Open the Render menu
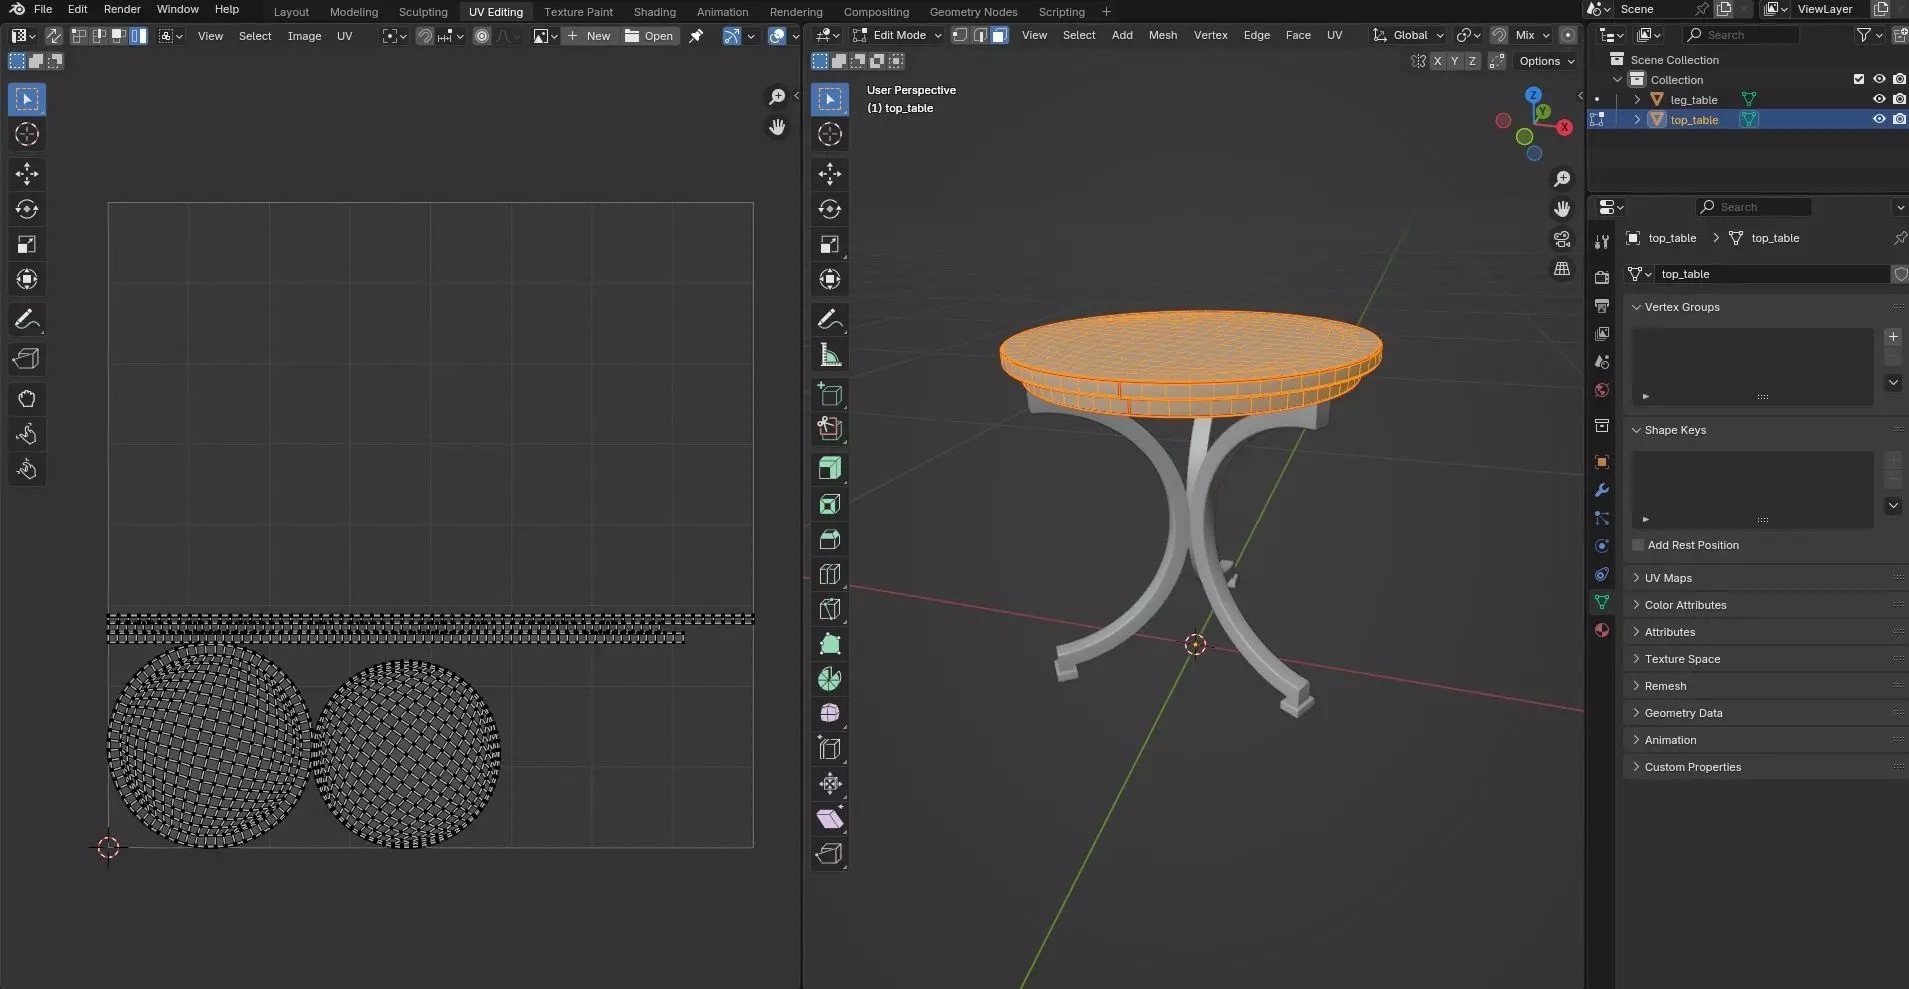This screenshot has width=1909, height=989. point(122,9)
